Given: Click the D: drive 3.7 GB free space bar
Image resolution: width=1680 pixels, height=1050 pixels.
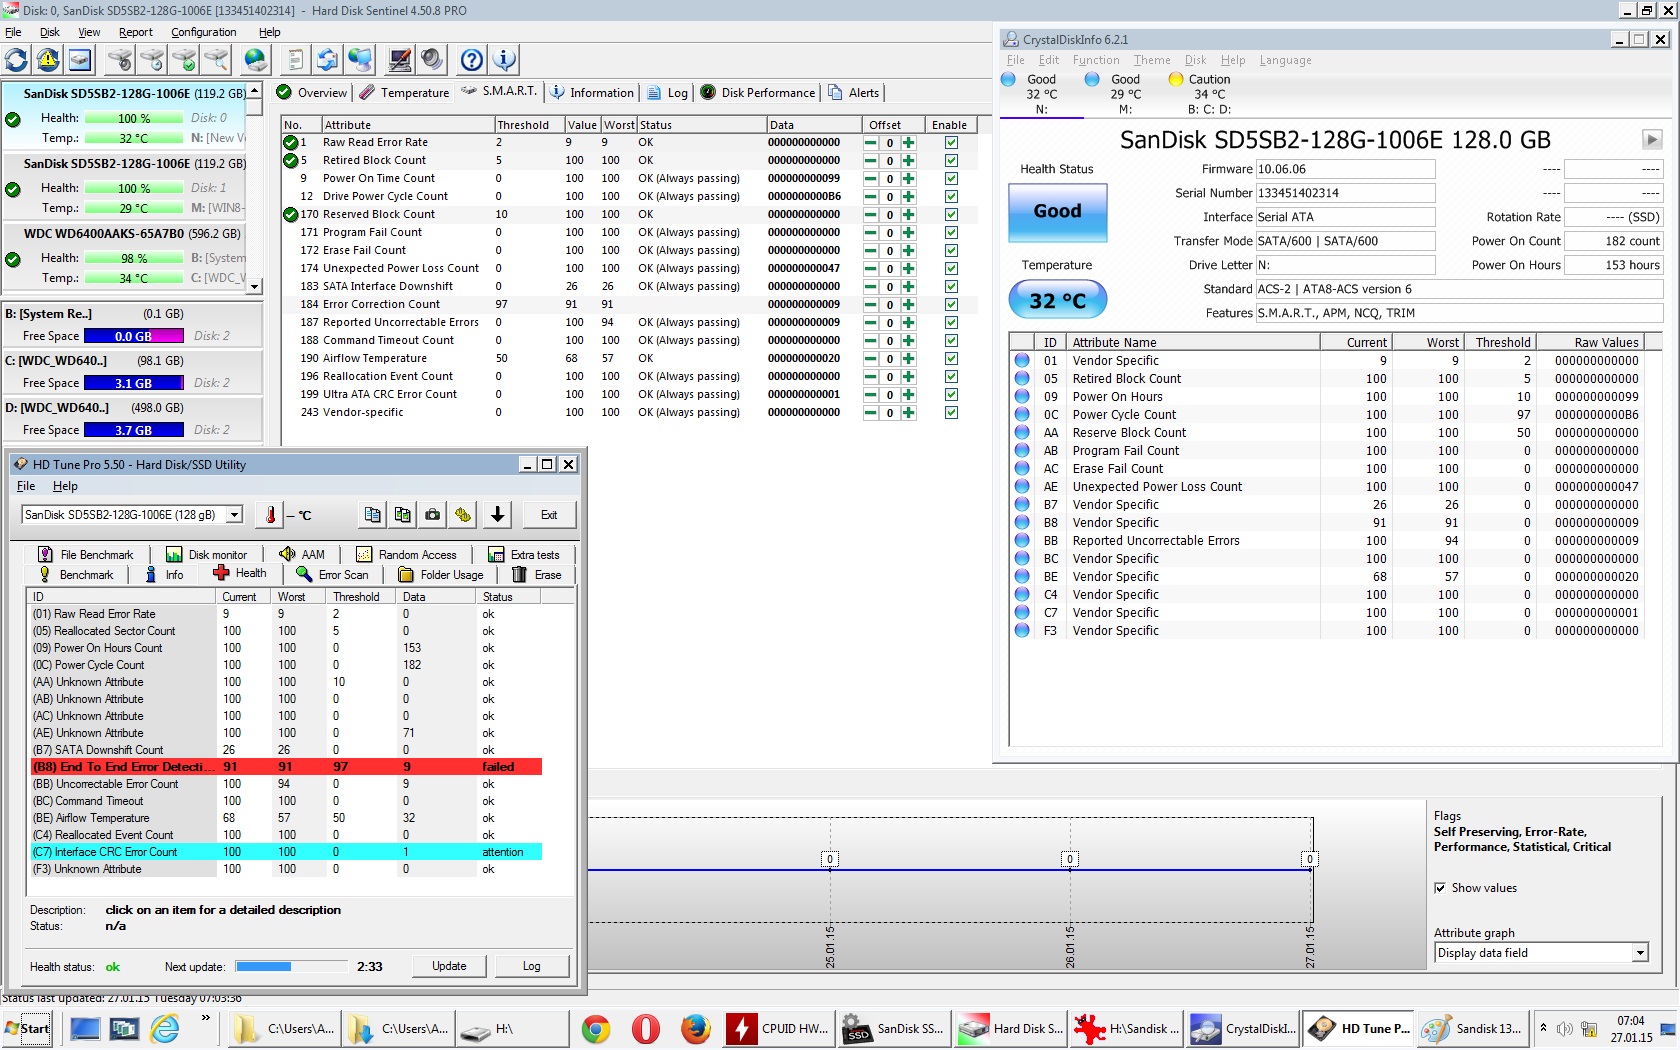Looking at the screenshot, I should (134, 430).
